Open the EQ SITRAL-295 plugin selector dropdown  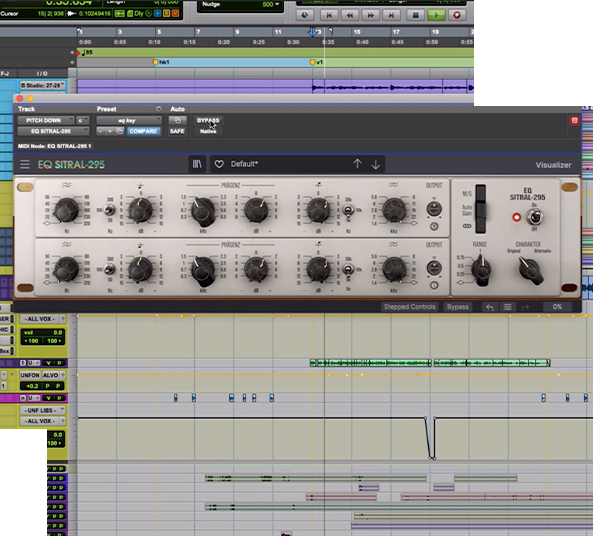tap(53, 131)
